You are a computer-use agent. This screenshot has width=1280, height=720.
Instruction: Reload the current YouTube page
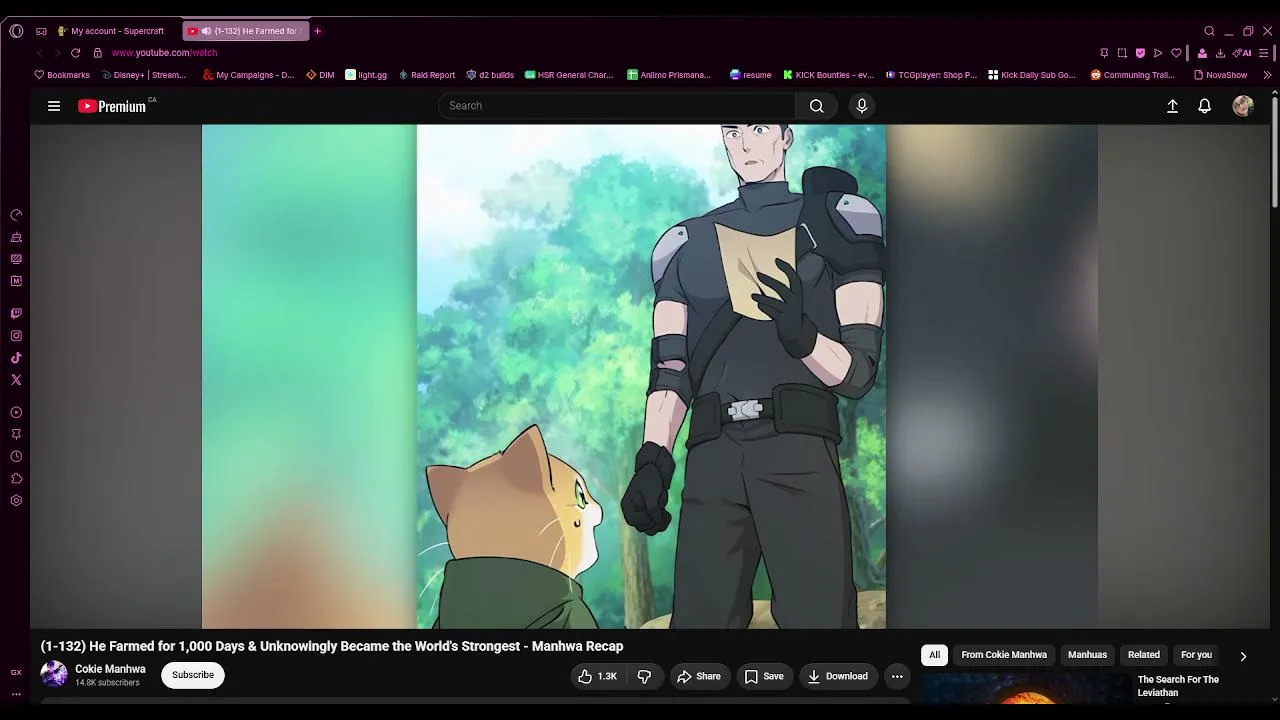tap(75, 53)
